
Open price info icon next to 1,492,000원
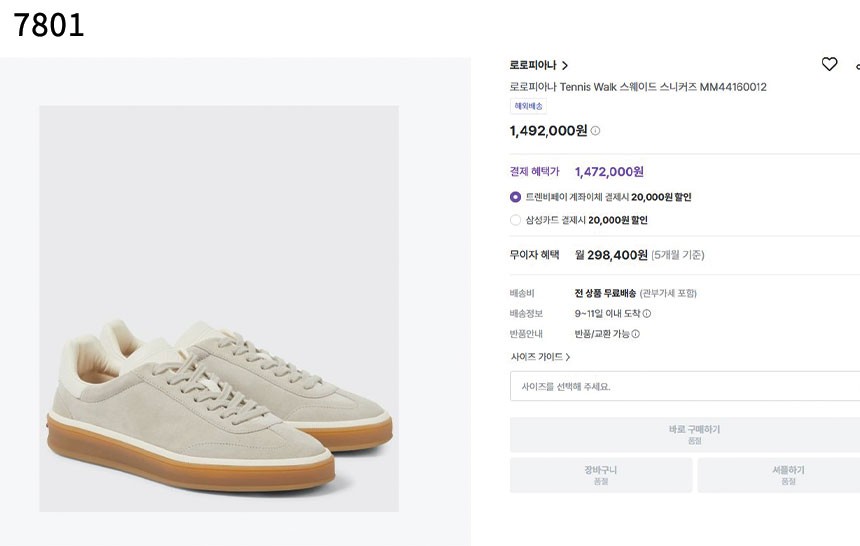(x=595, y=131)
